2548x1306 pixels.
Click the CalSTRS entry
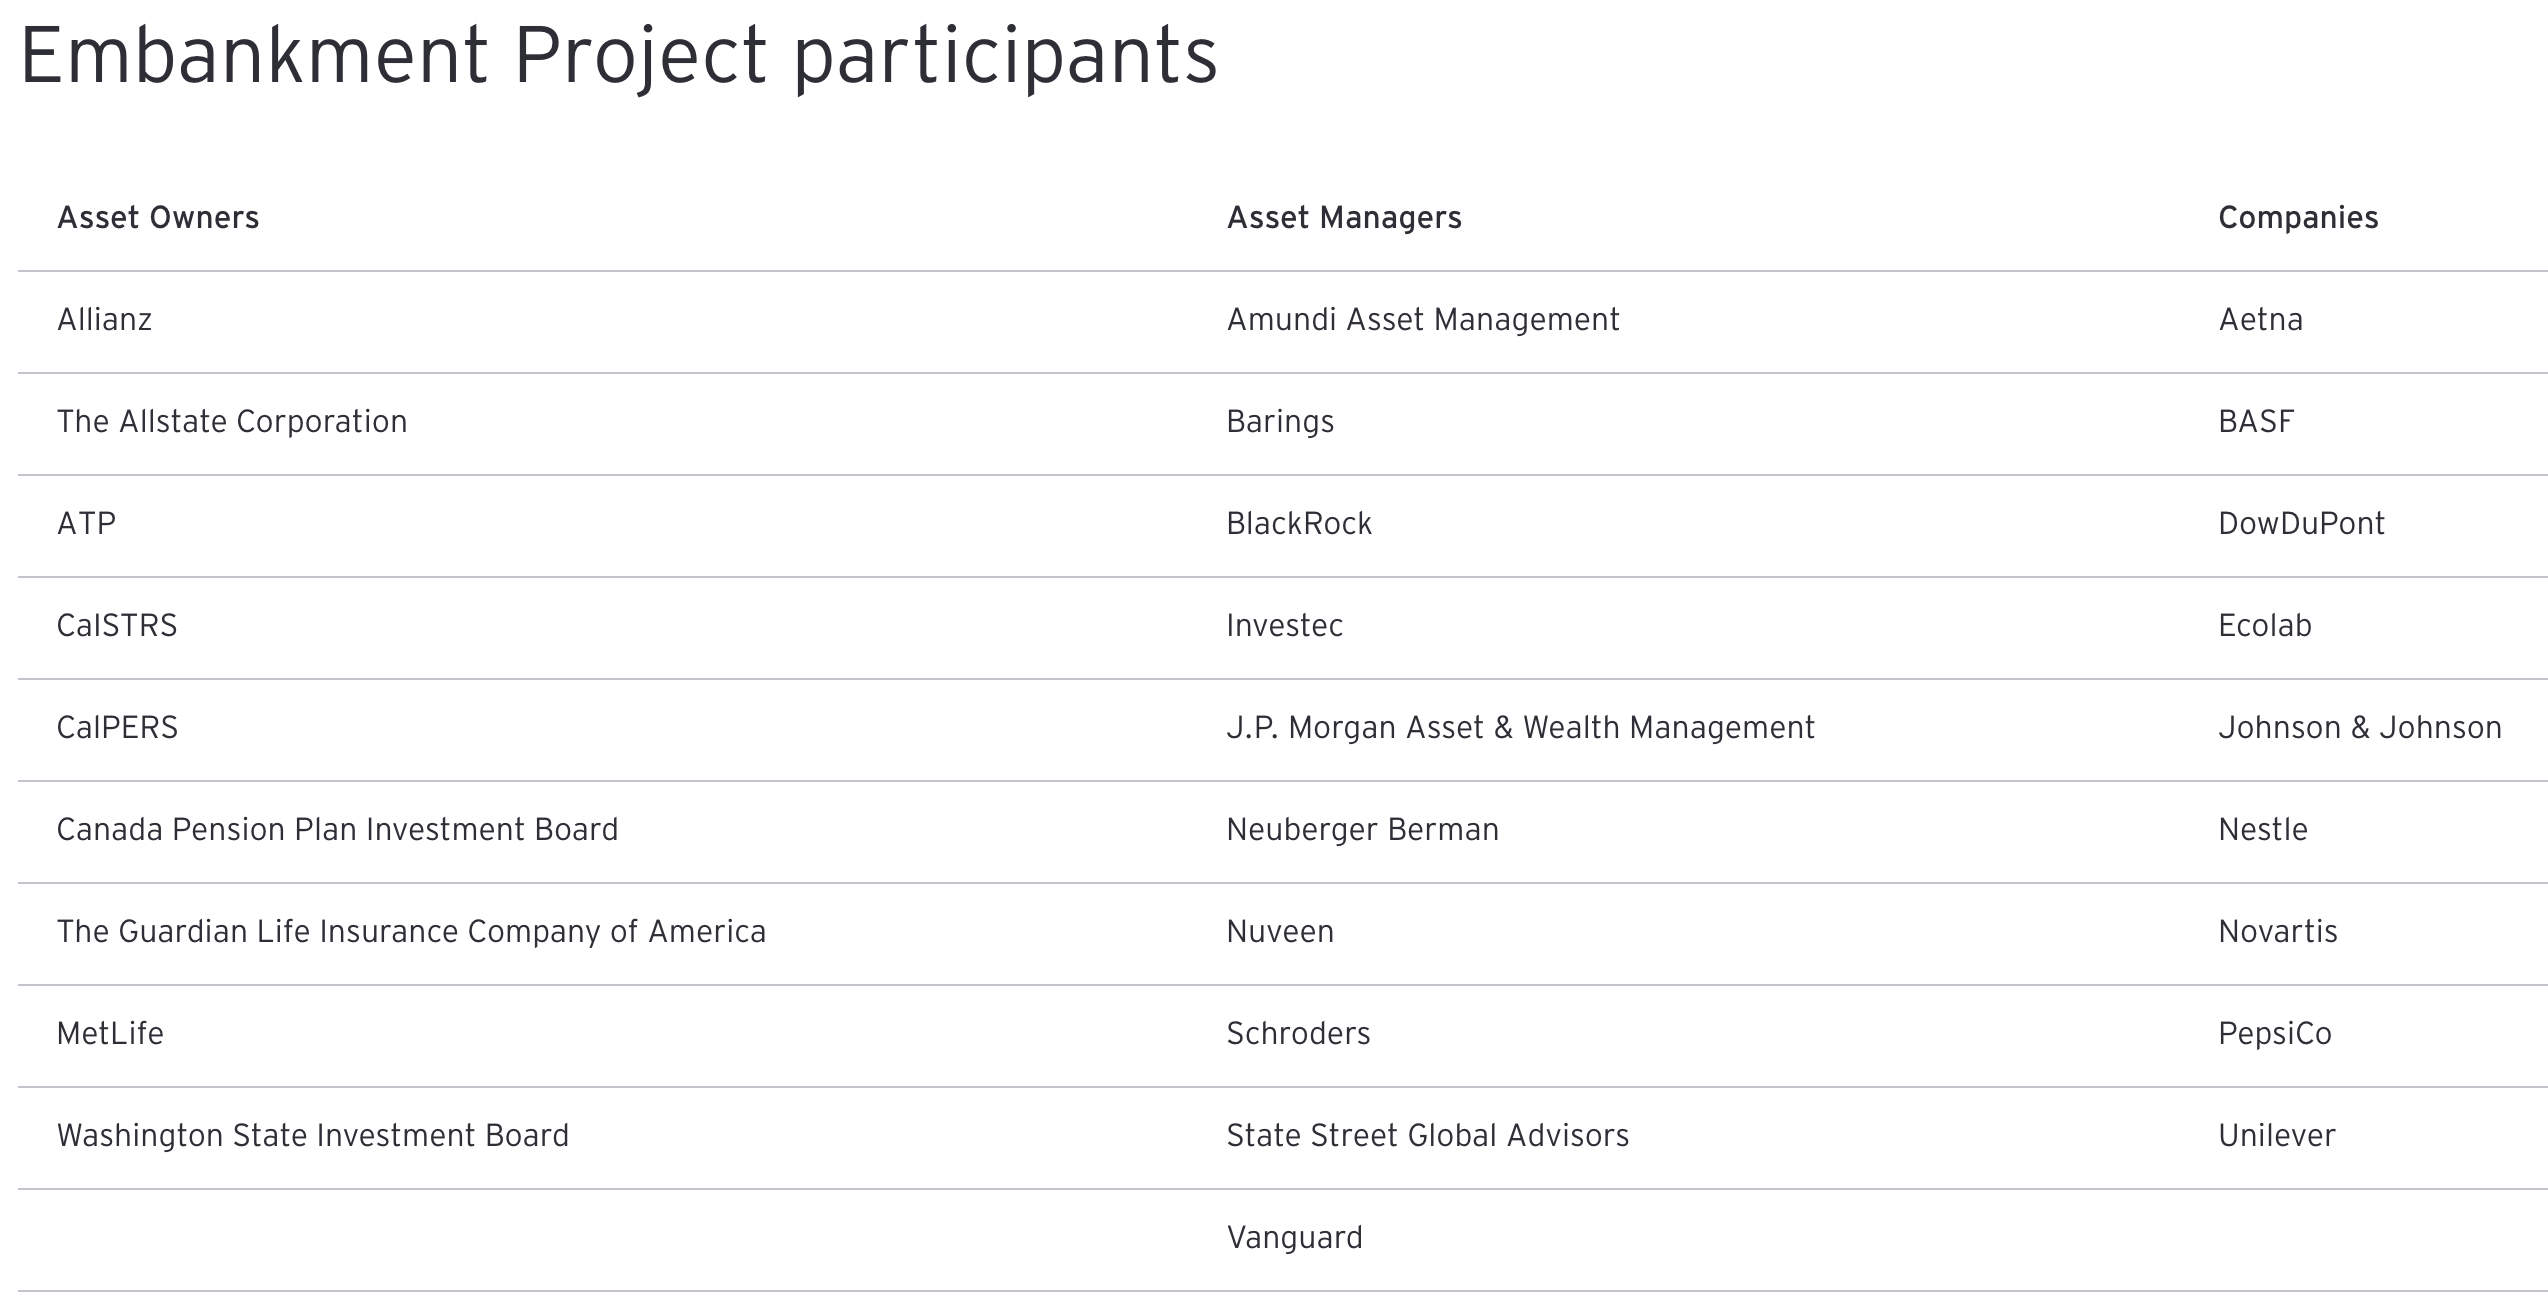(x=117, y=626)
